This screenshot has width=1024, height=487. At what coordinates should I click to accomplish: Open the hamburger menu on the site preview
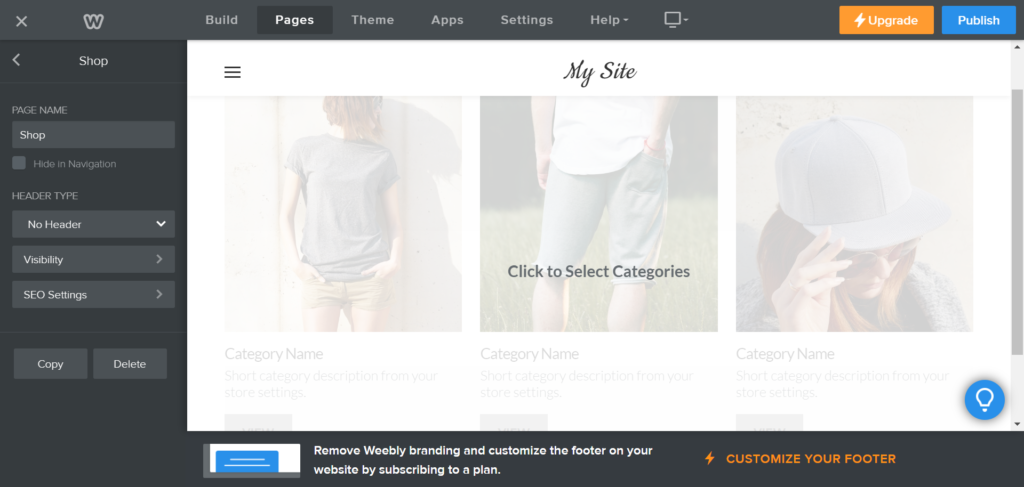[233, 72]
